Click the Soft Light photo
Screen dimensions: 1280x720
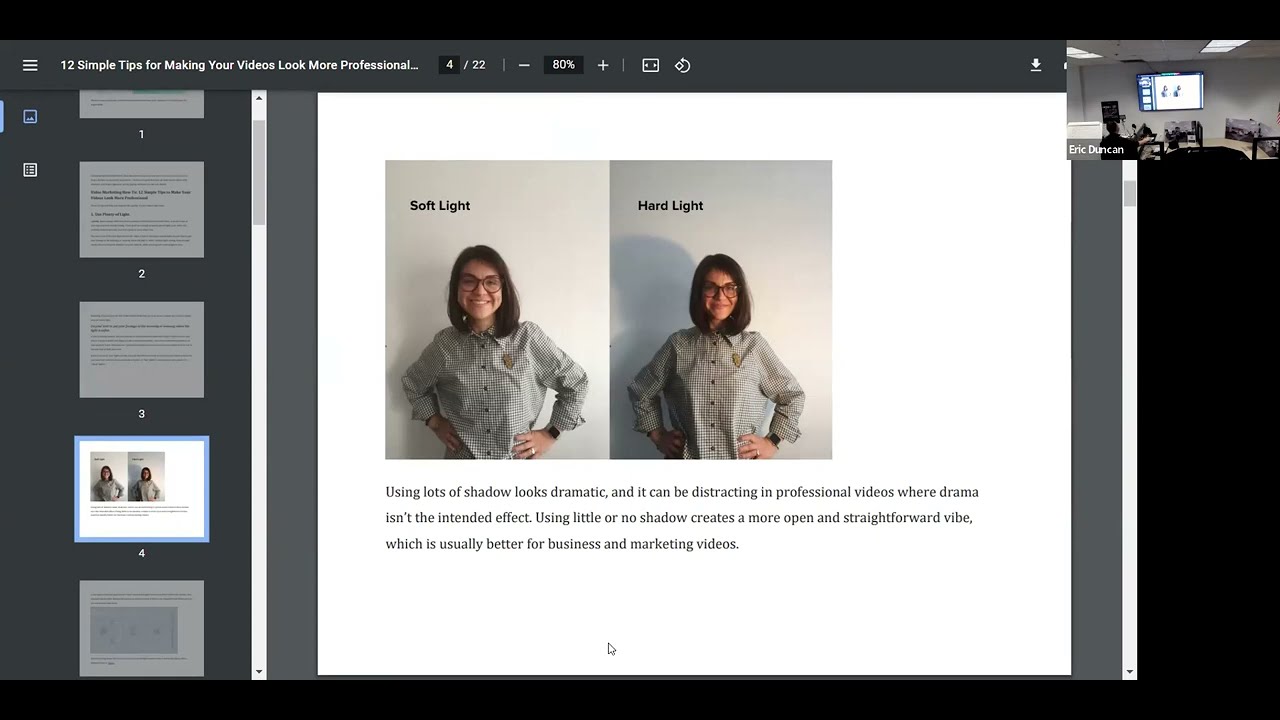coord(497,310)
